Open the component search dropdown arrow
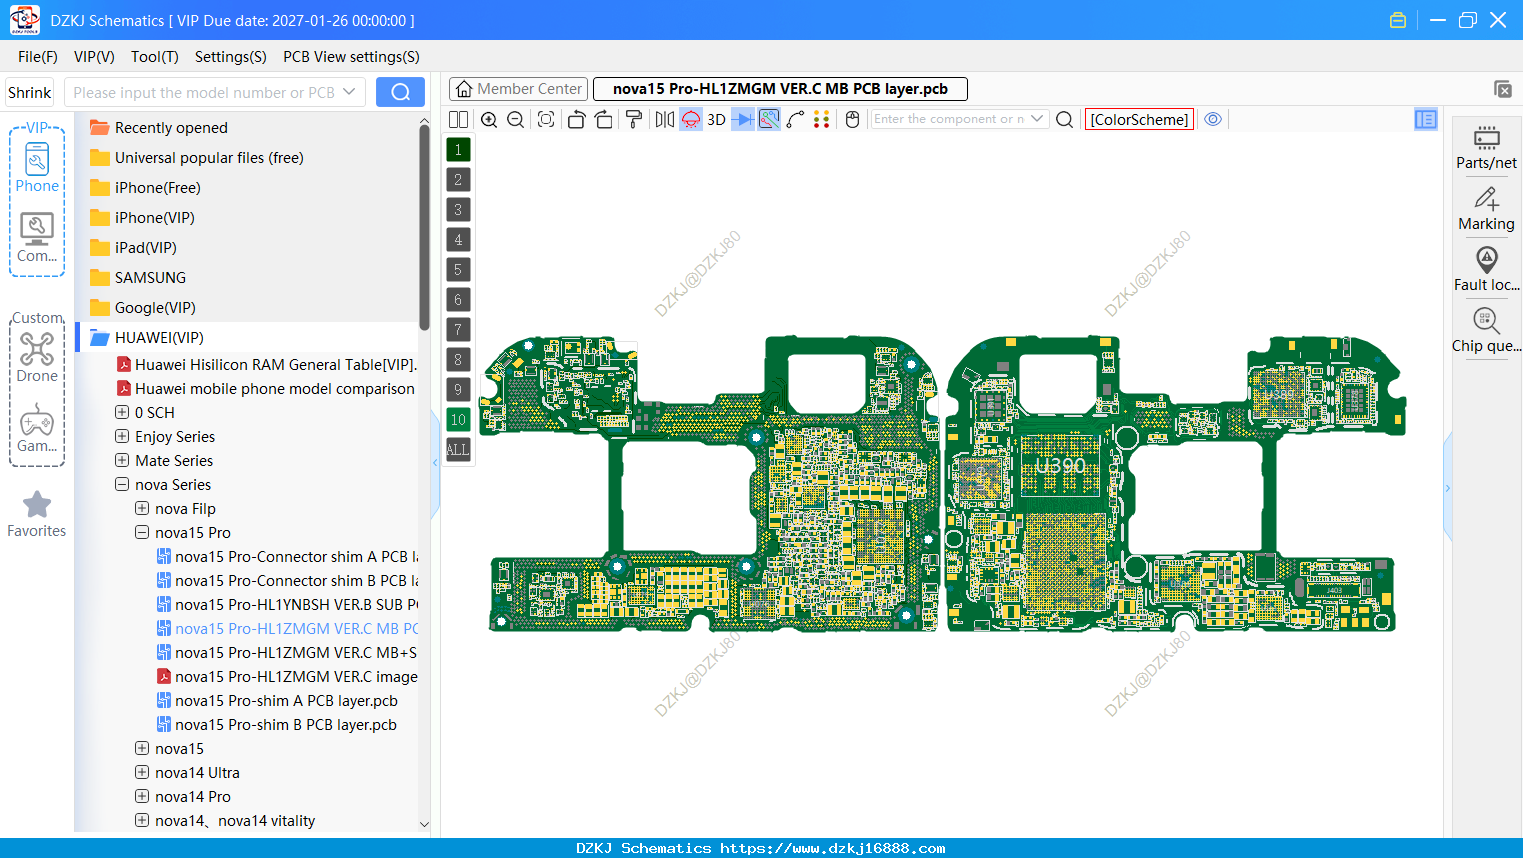Viewport: 1523px width, 858px height. 1037,119
